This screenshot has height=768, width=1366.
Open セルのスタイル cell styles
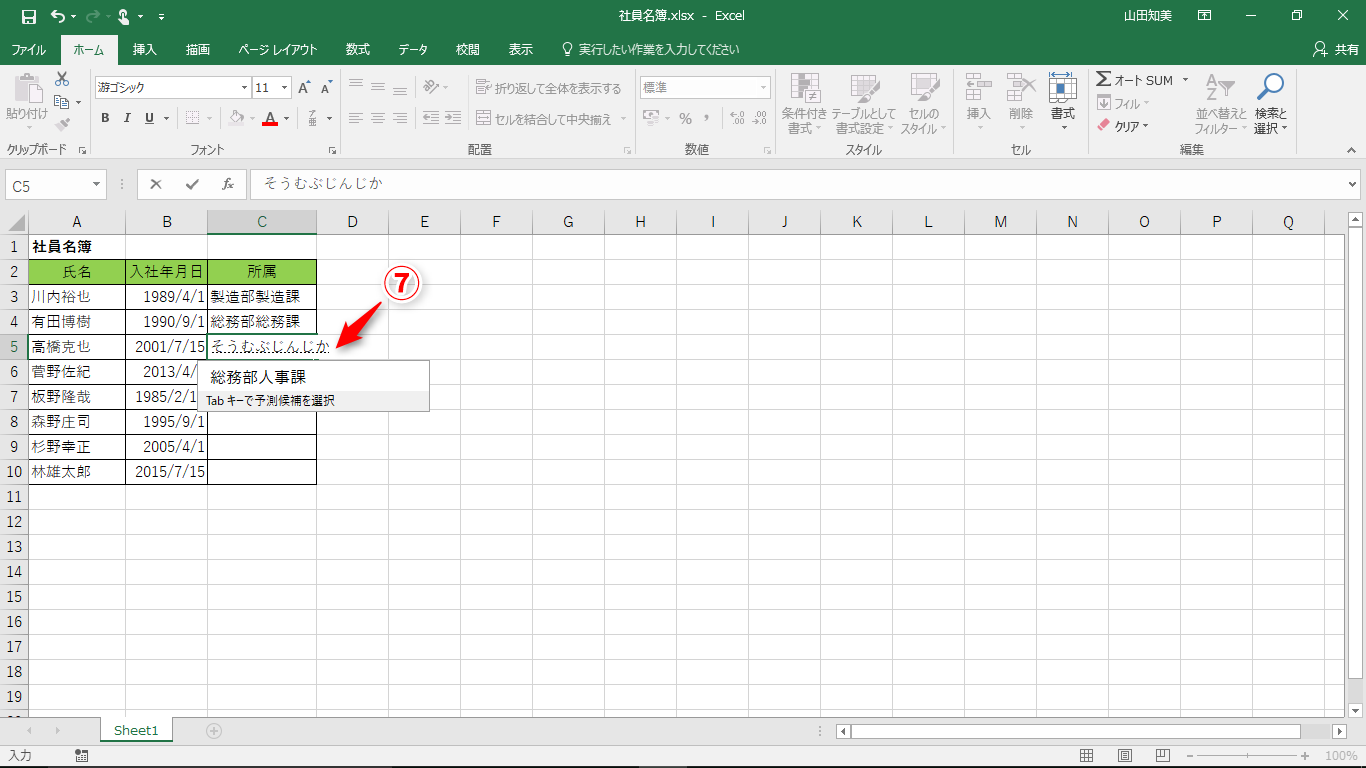click(924, 104)
